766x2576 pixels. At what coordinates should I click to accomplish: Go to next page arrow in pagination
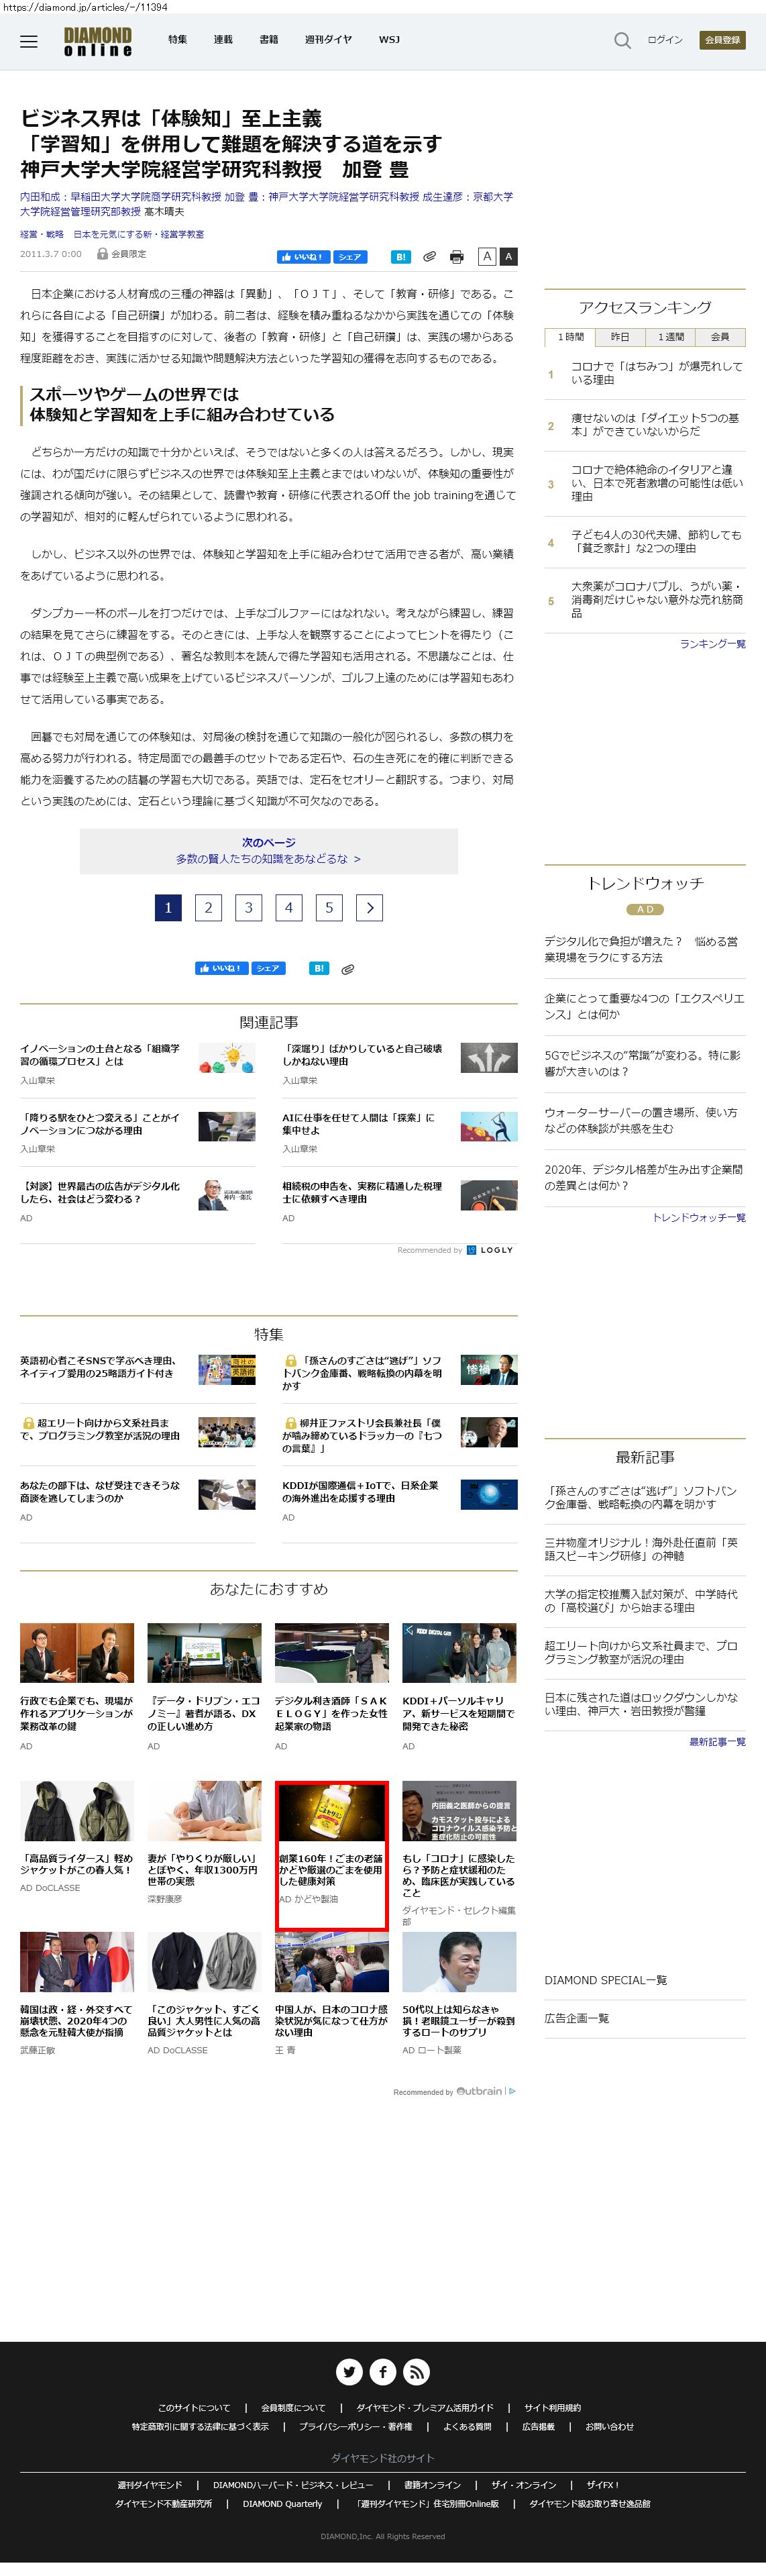pyautogui.click(x=369, y=908)
